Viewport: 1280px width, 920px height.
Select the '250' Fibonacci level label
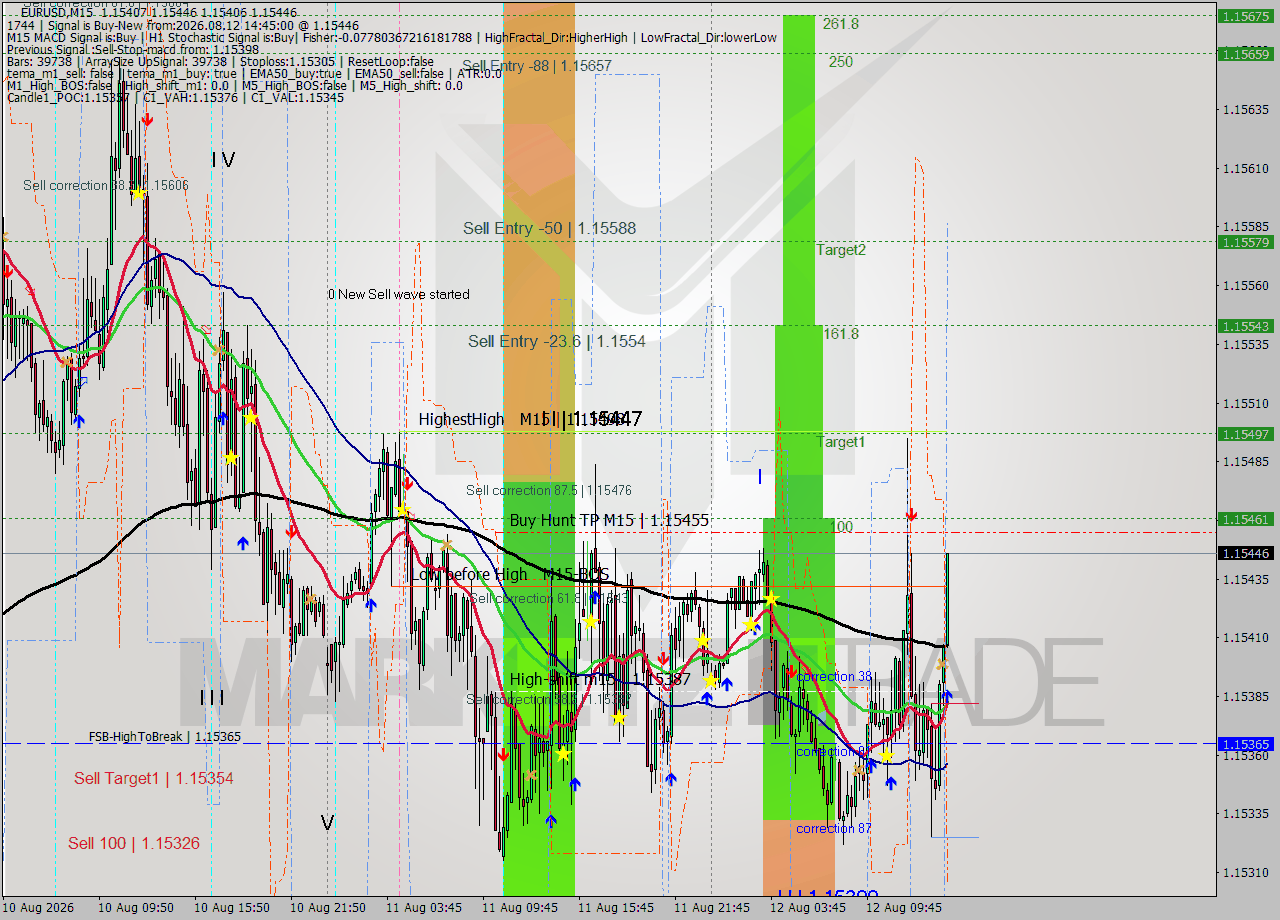(x=840, y=62)
